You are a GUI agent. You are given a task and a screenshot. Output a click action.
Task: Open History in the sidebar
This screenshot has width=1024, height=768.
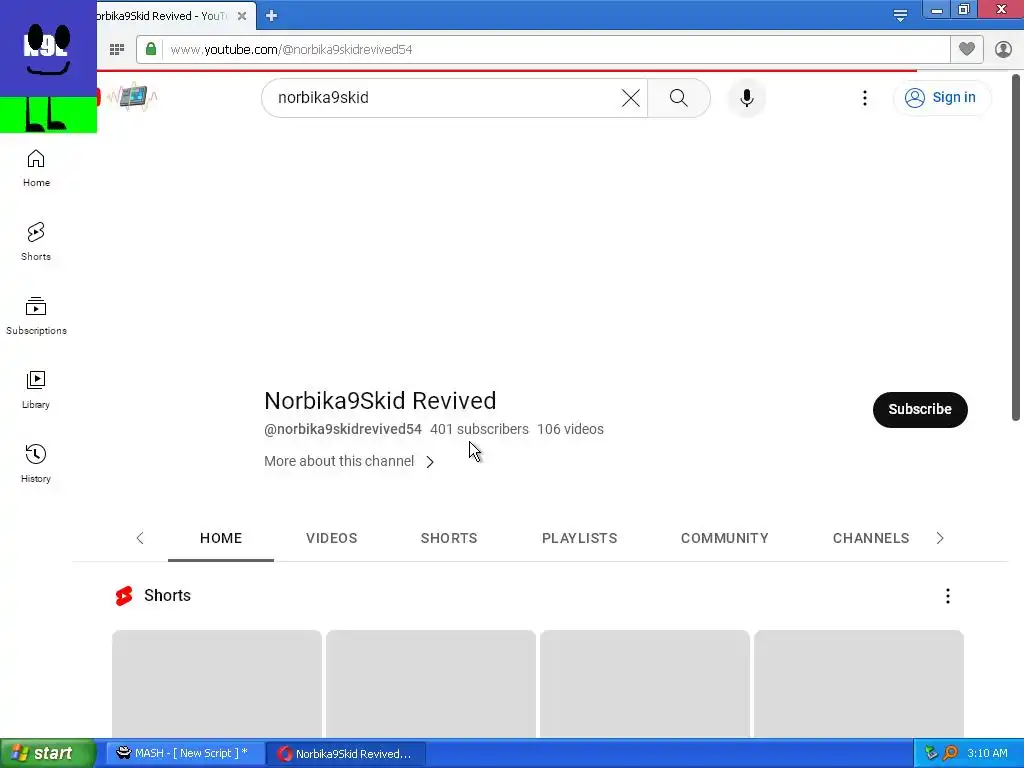pos(36,464)
